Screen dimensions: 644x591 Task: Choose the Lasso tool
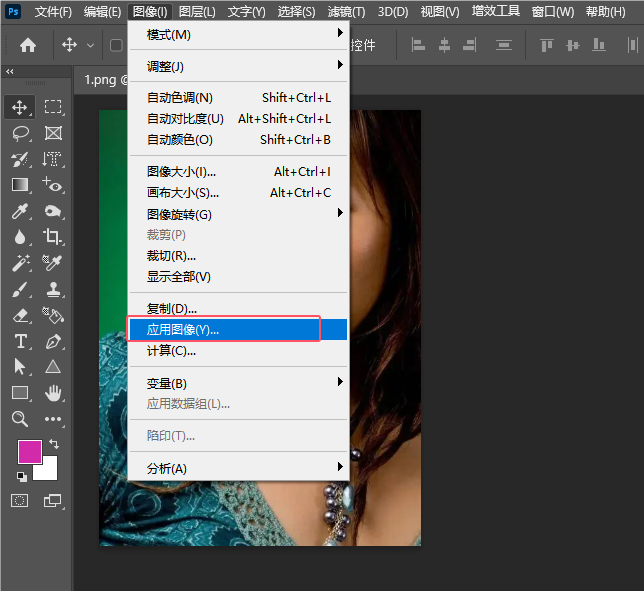tap(20, 133)
